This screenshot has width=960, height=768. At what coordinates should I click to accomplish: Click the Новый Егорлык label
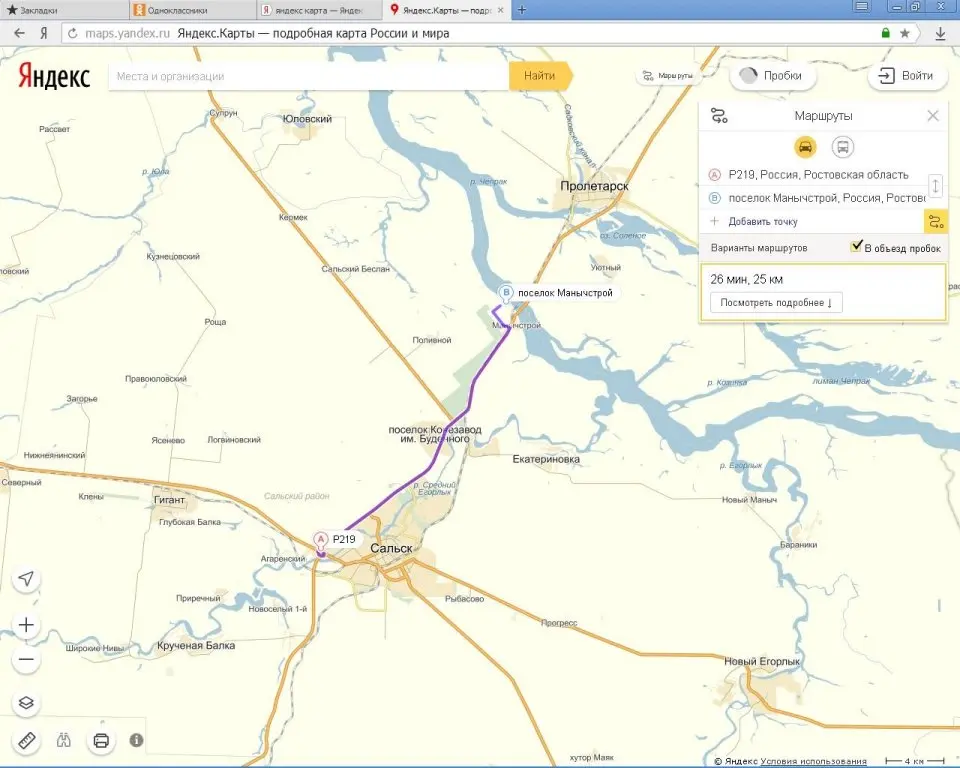tap(762, 661)
